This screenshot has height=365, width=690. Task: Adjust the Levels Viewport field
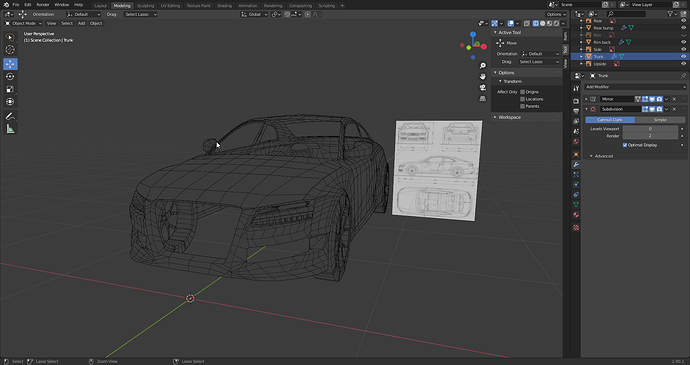[650, 129]
